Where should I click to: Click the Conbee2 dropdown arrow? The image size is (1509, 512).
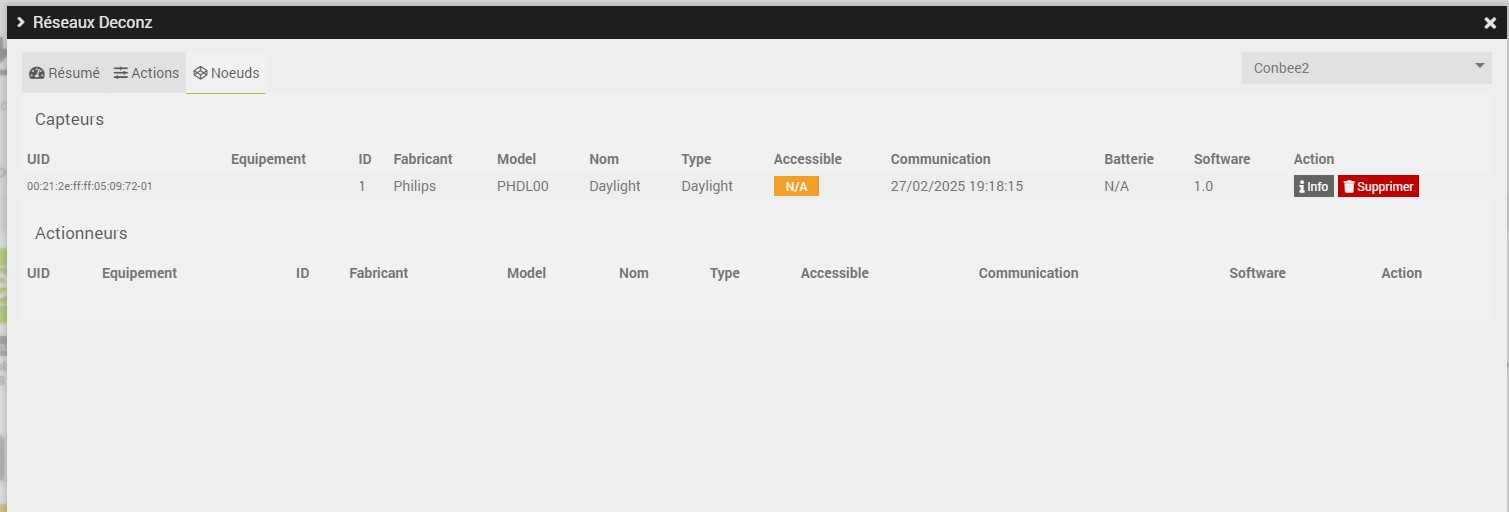click(1479, 66)
